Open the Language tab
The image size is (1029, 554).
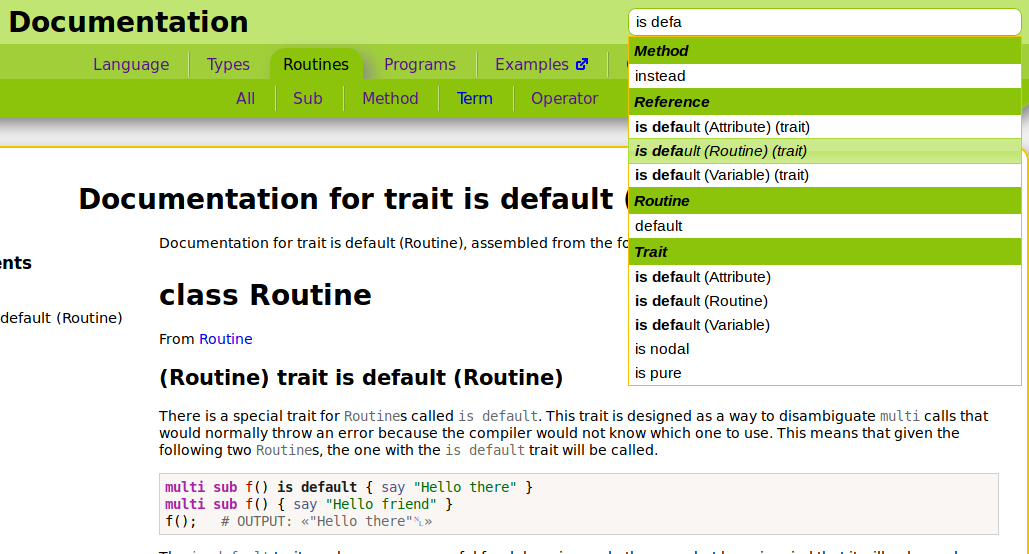pyautogui.click(x=131, y=64)
